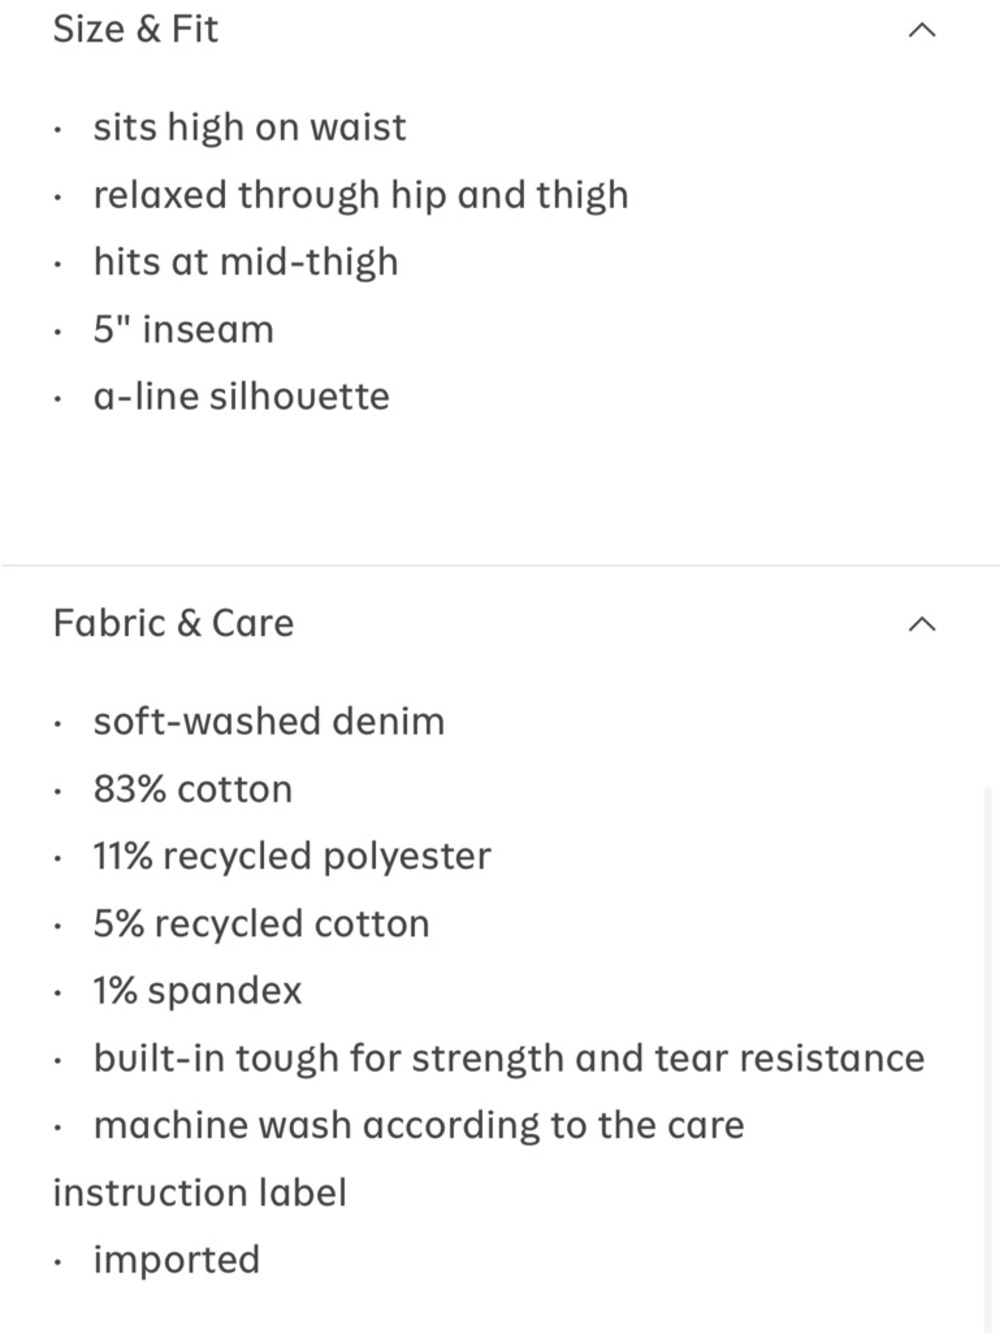Click the 5" inseam bullet item
Viewport: 1000px width, 1333px height.
(x=183, y=329)
